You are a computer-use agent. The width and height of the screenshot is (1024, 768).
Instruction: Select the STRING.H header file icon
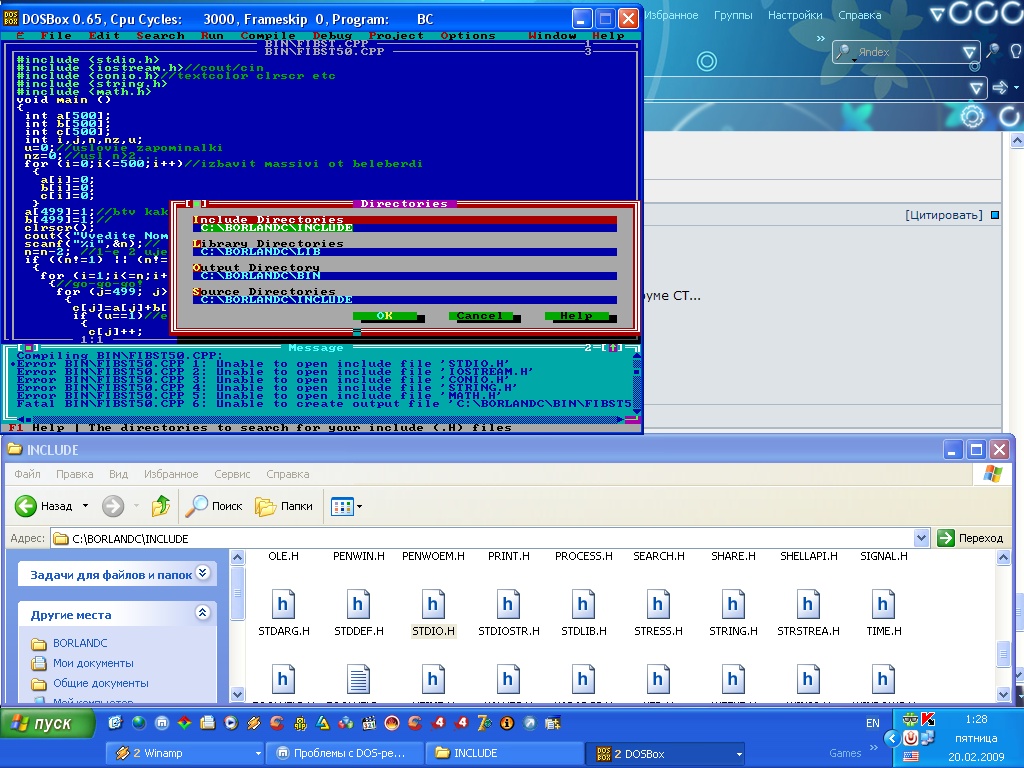pos(733,605)
